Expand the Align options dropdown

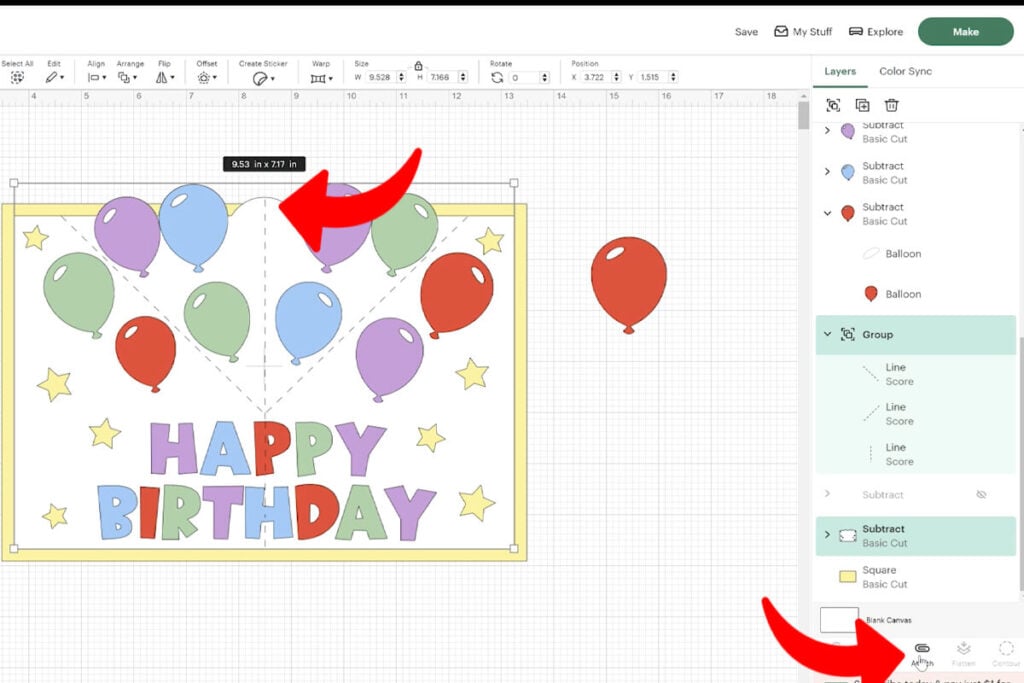[x=104, y=76]
